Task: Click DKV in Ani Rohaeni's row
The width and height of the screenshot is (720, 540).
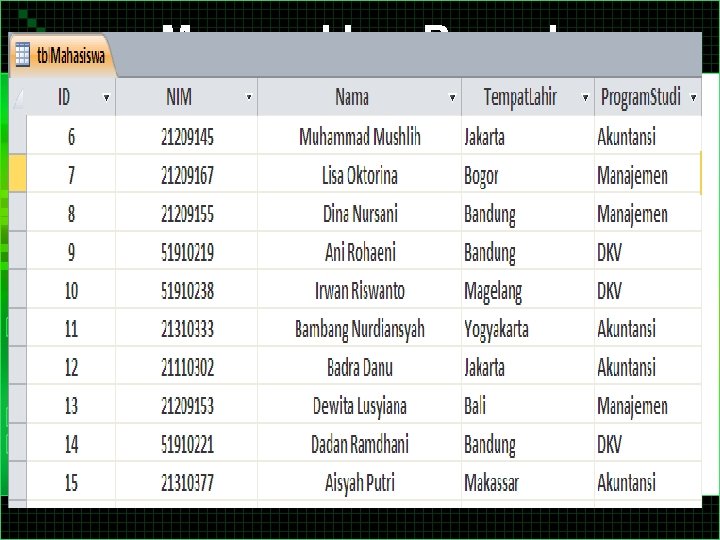Action: 648,252
